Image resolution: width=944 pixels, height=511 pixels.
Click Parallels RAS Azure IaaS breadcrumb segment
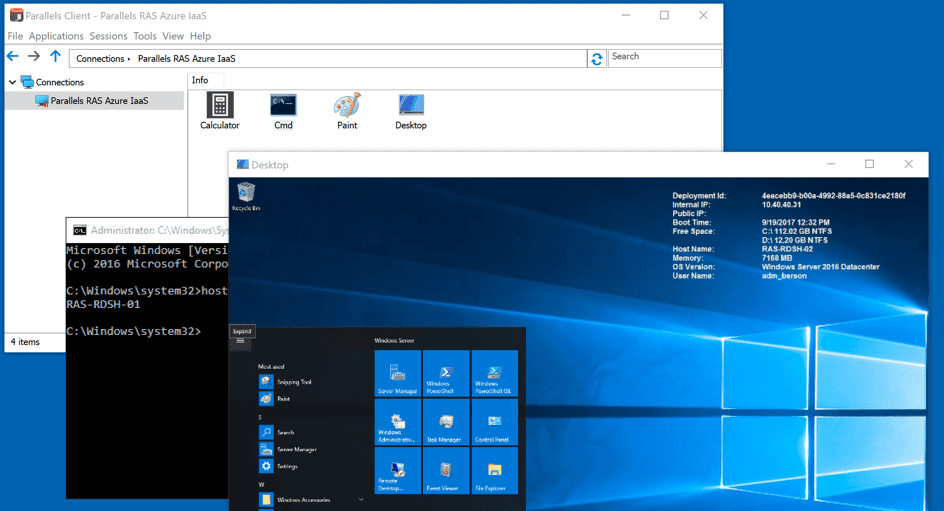click(x=187, y=58)
